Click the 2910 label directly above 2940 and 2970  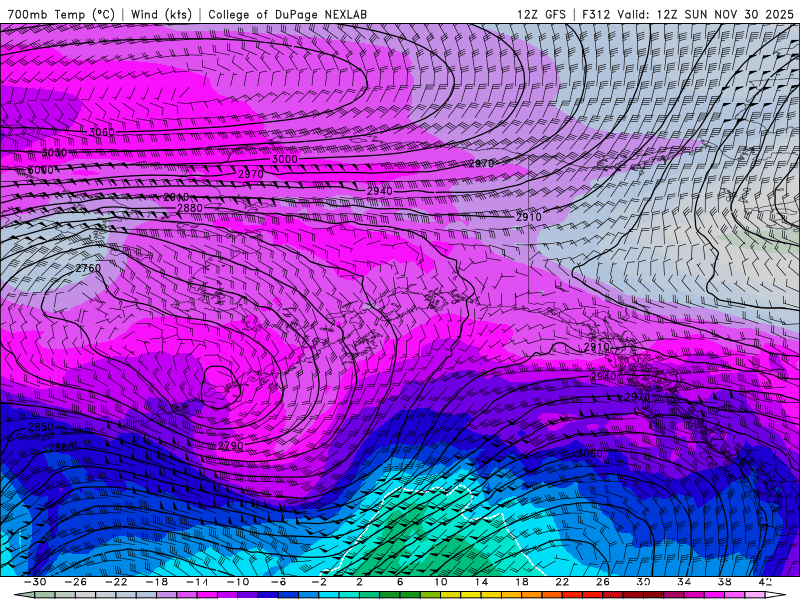[596, 347]
